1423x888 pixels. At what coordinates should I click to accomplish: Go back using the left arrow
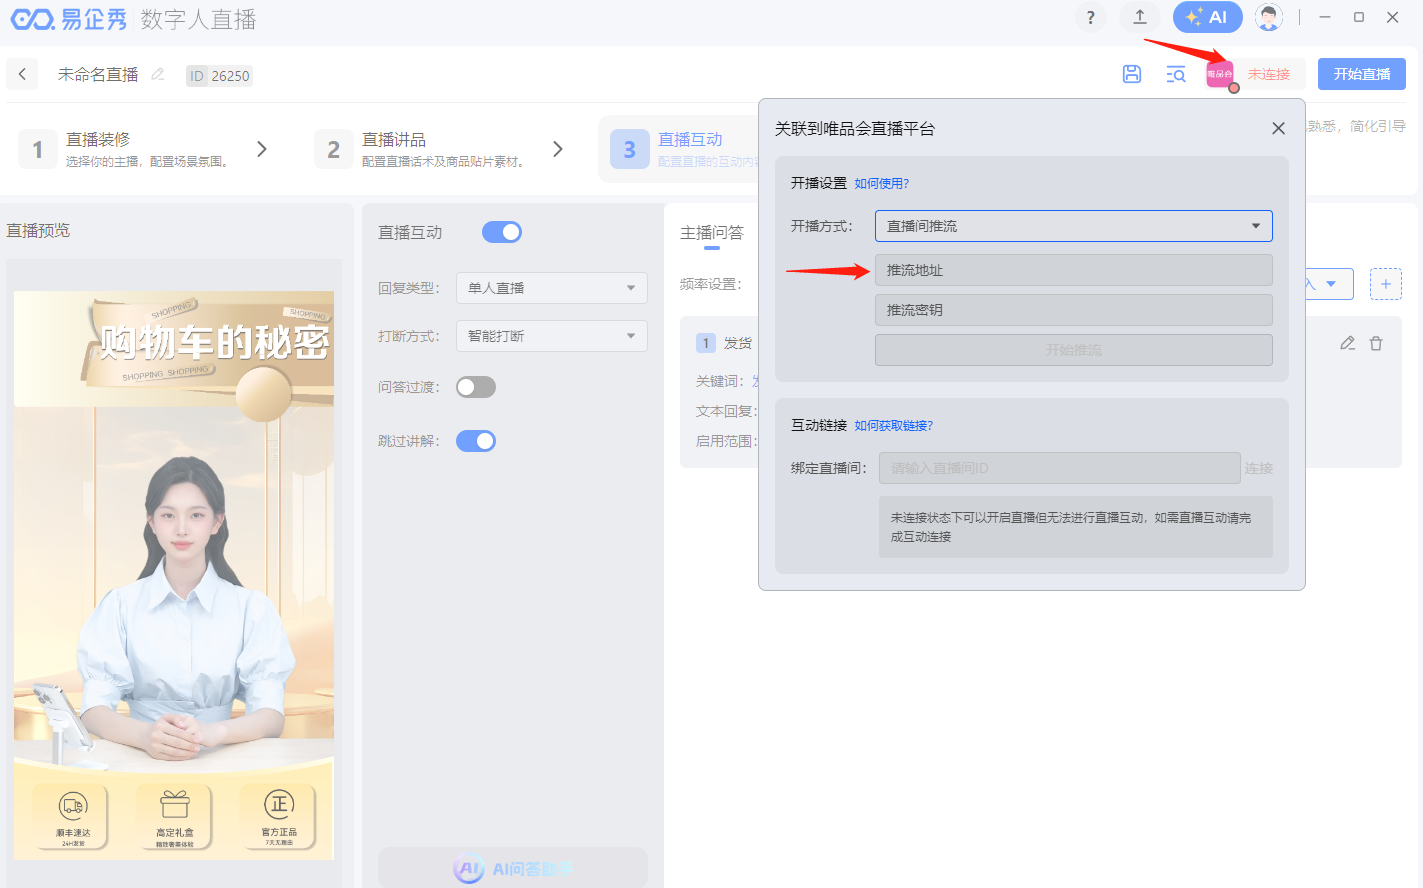tap(22, 74)
